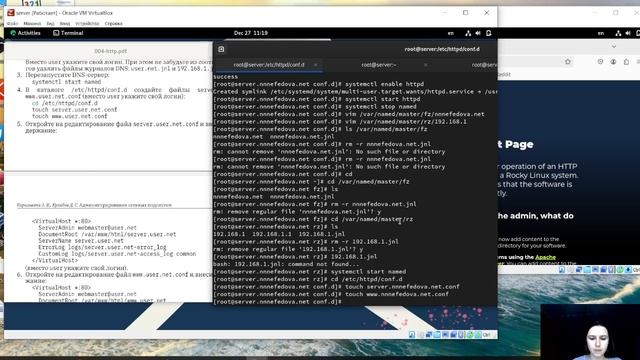The width and height of the screenshot is (640, 360).
Task: Click the PDF line 'touch server.user.net.conf'
Action: pyautogui.click(x=74, y=110)
